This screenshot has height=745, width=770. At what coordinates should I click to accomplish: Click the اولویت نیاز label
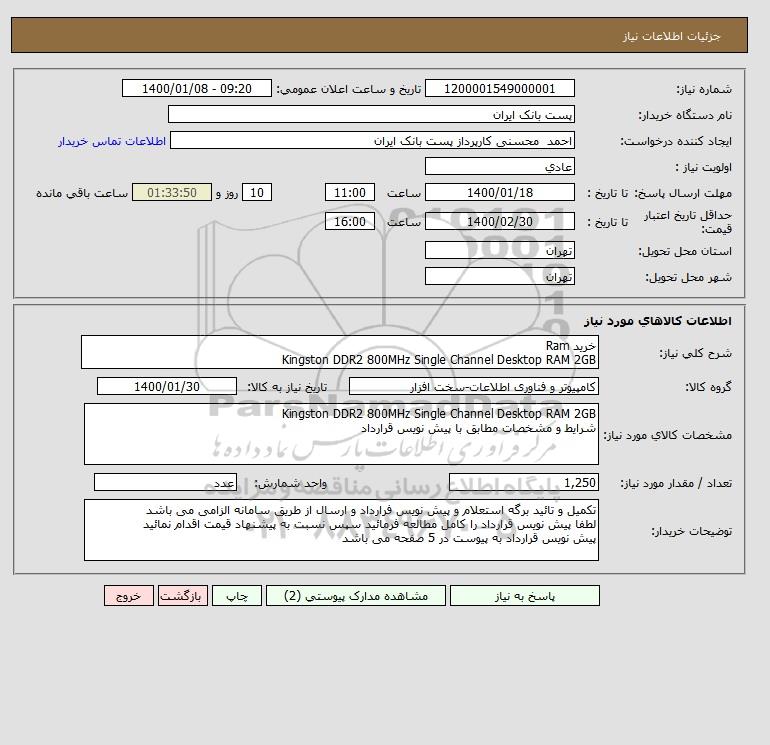[704, 167]
